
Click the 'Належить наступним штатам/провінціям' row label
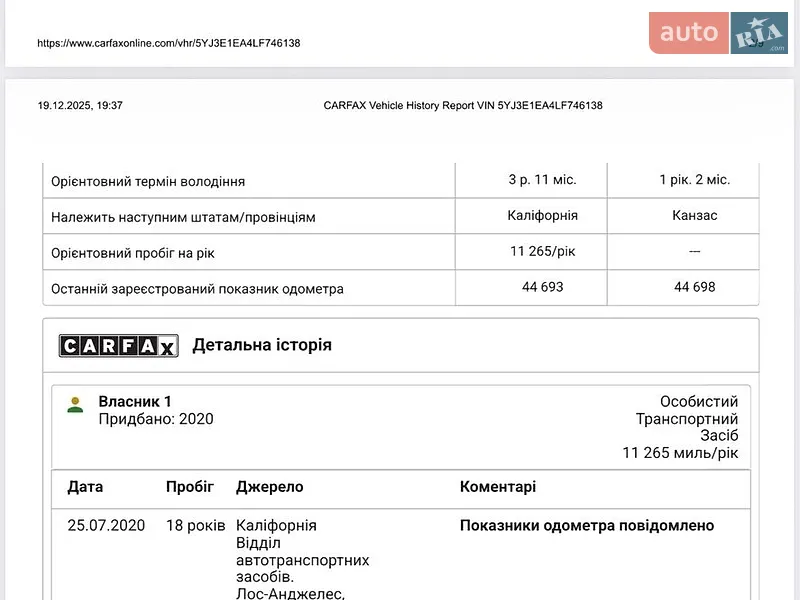coord(183,217)
